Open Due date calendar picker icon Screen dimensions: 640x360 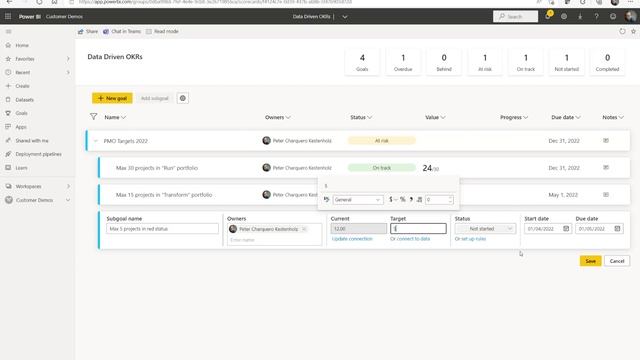[x=617, y=229]
